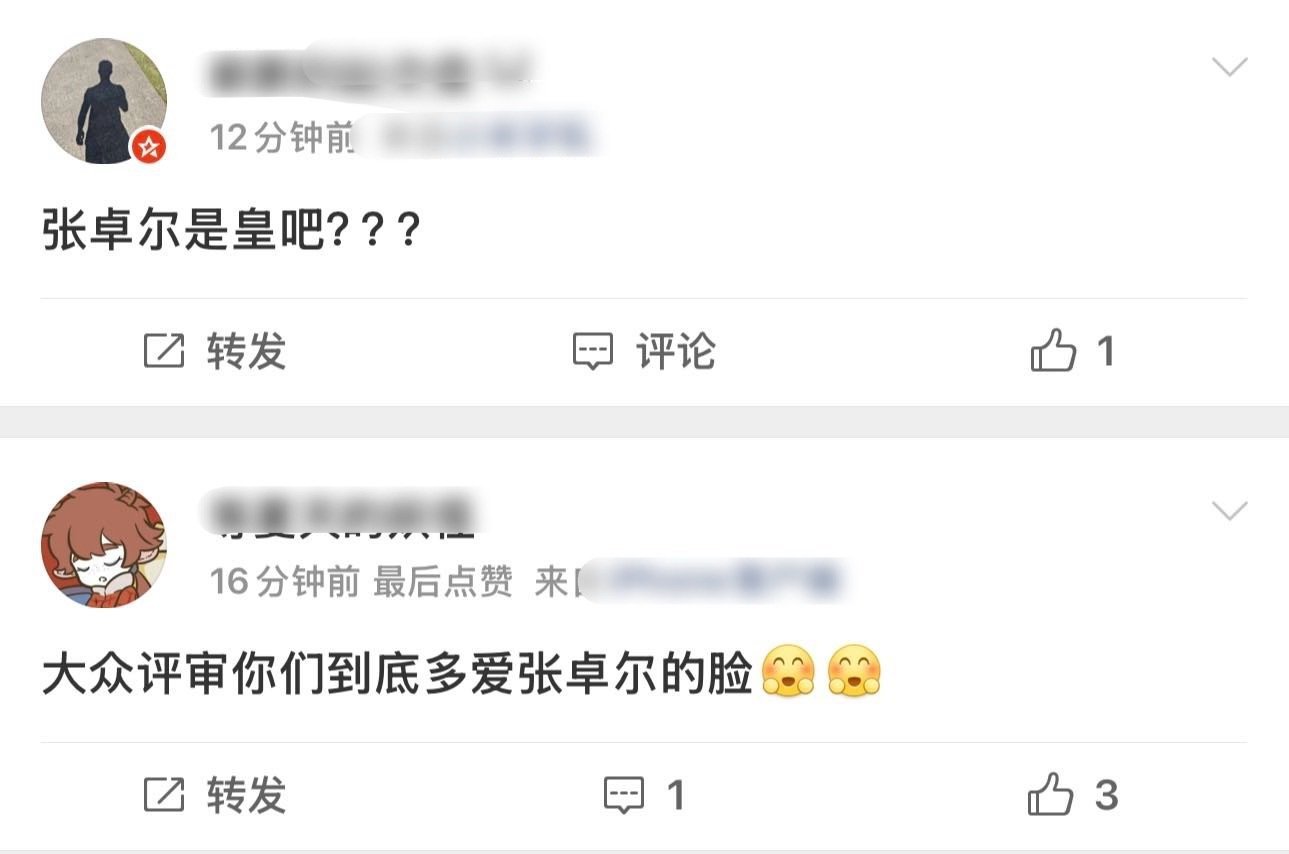Open the profile with the shadow silhouette avatar

click(104, 101)
